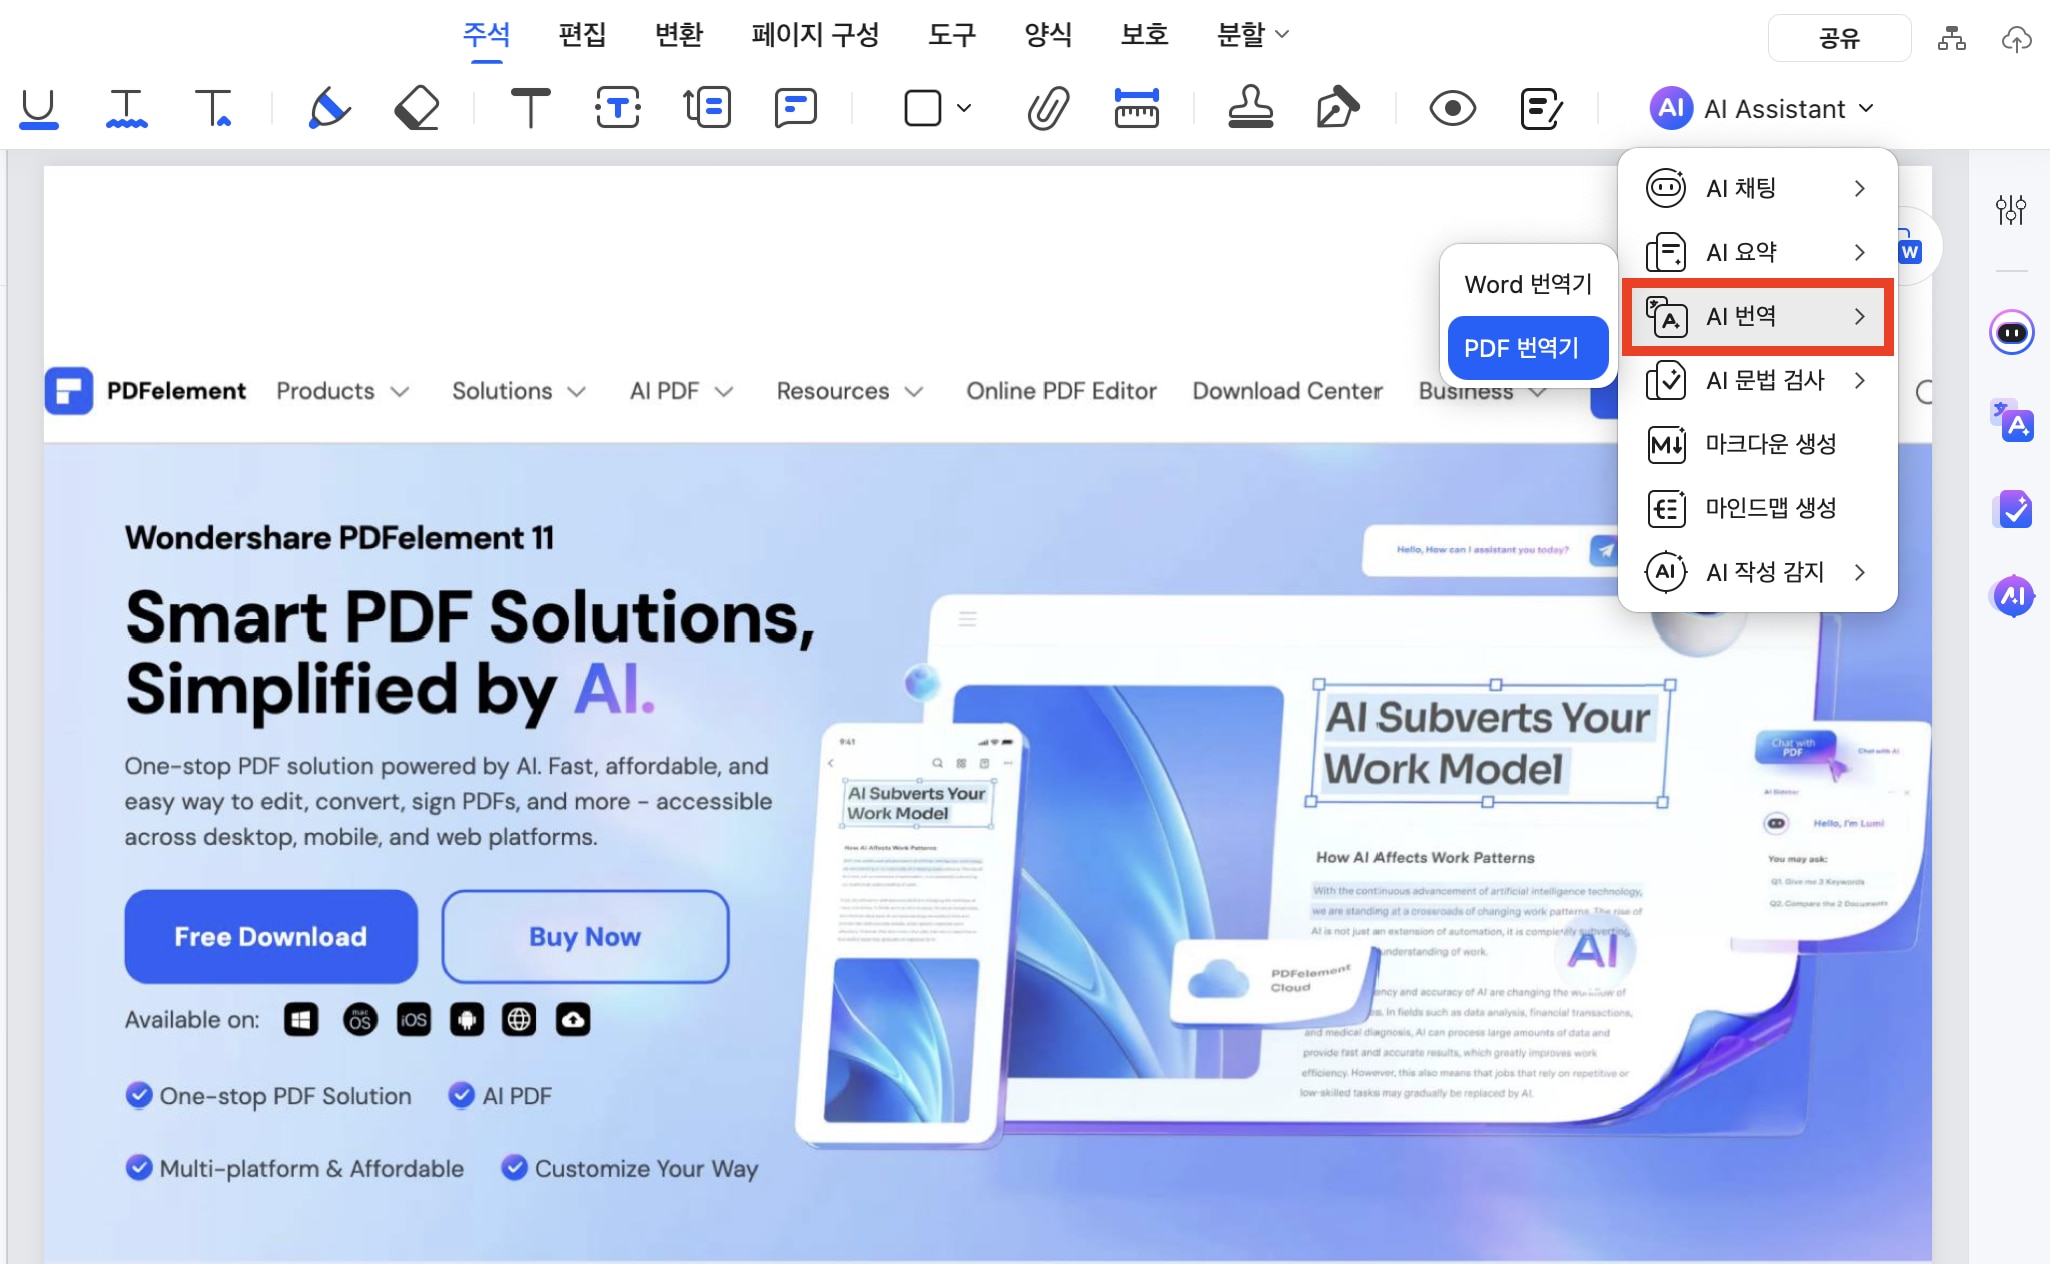The width and height of the screenshot is (2050, 1264).
Task: Click the web globe platform icon
Action: (x=519, y=1020)
